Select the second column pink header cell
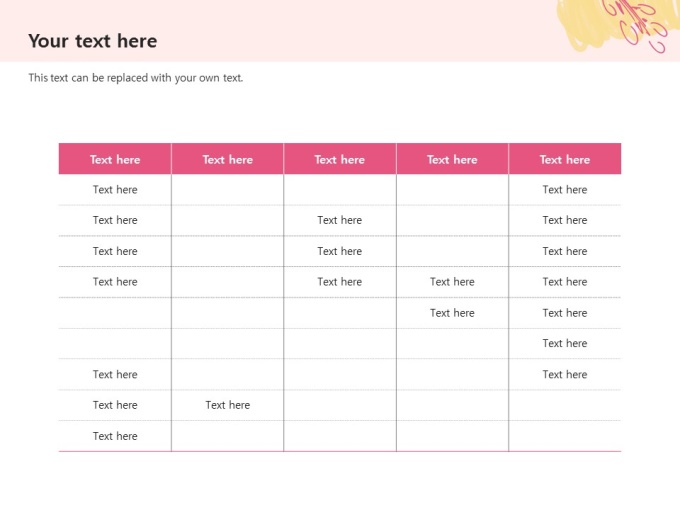The image size is (680, 510). [228, 159]
